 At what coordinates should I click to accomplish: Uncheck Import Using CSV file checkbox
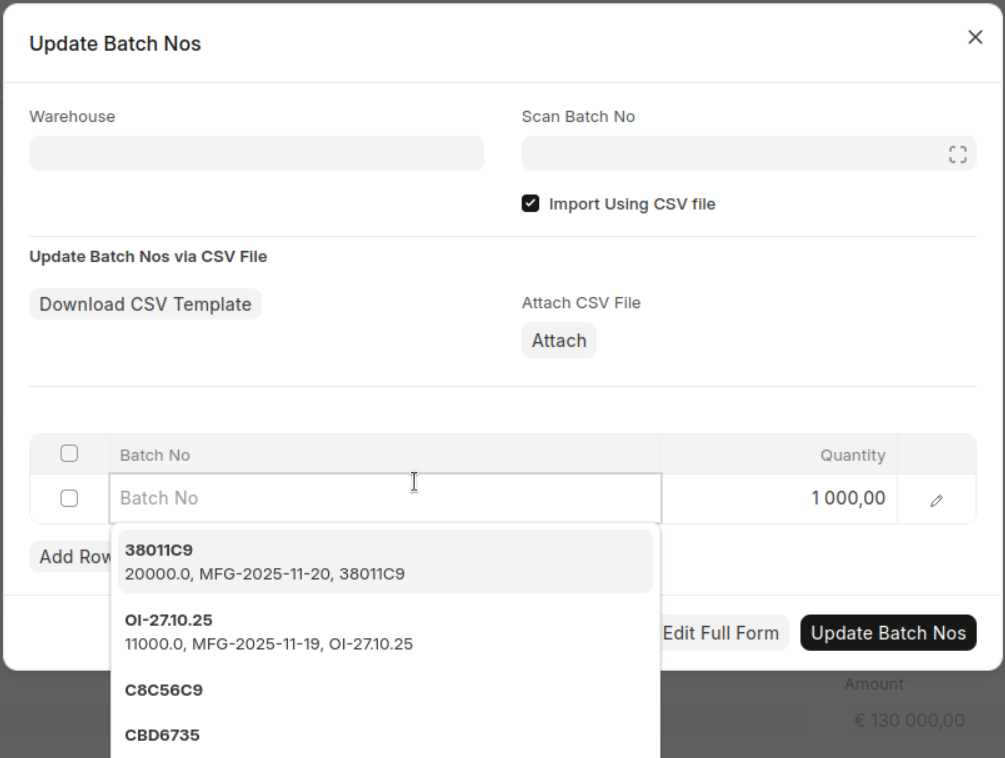click(531, 204)
